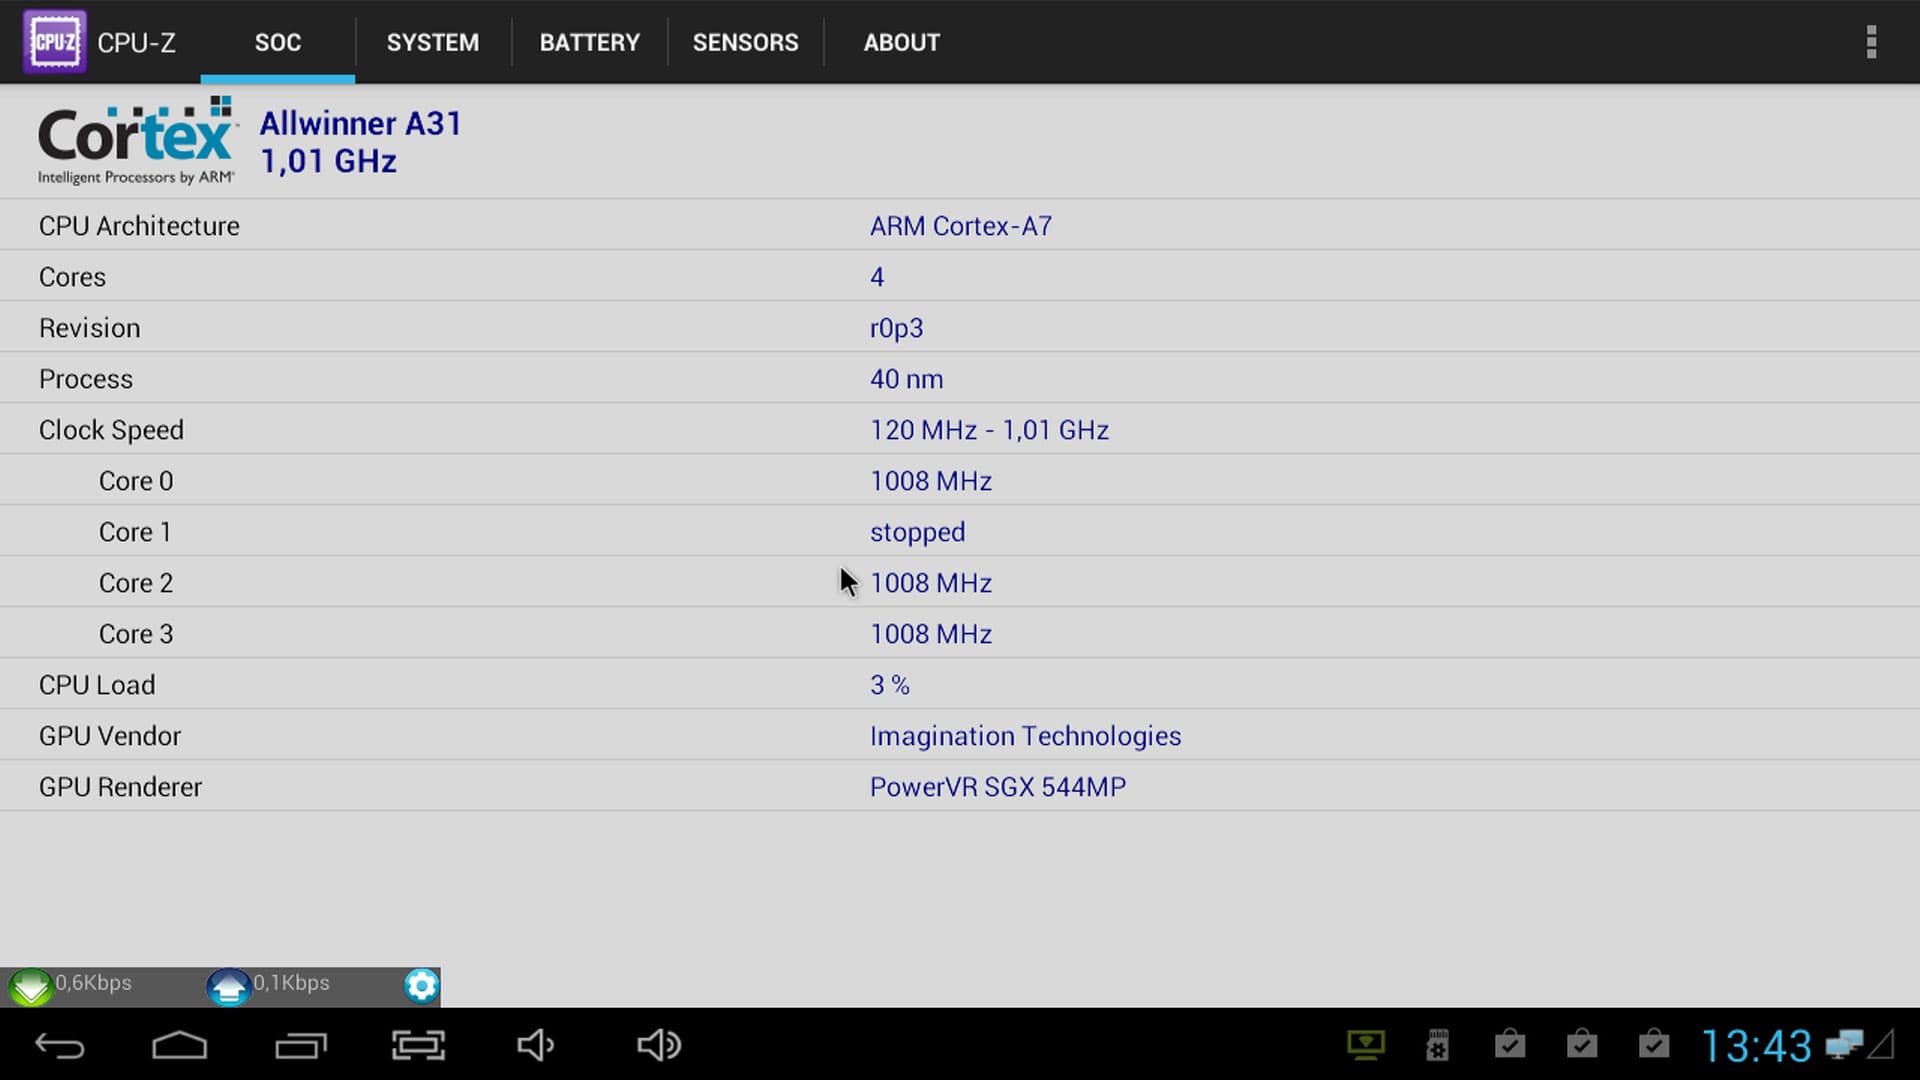Lower volume with the small speaker icon
Viewport: 1920px width, 1080px height.
click(x=535, y=1046)
